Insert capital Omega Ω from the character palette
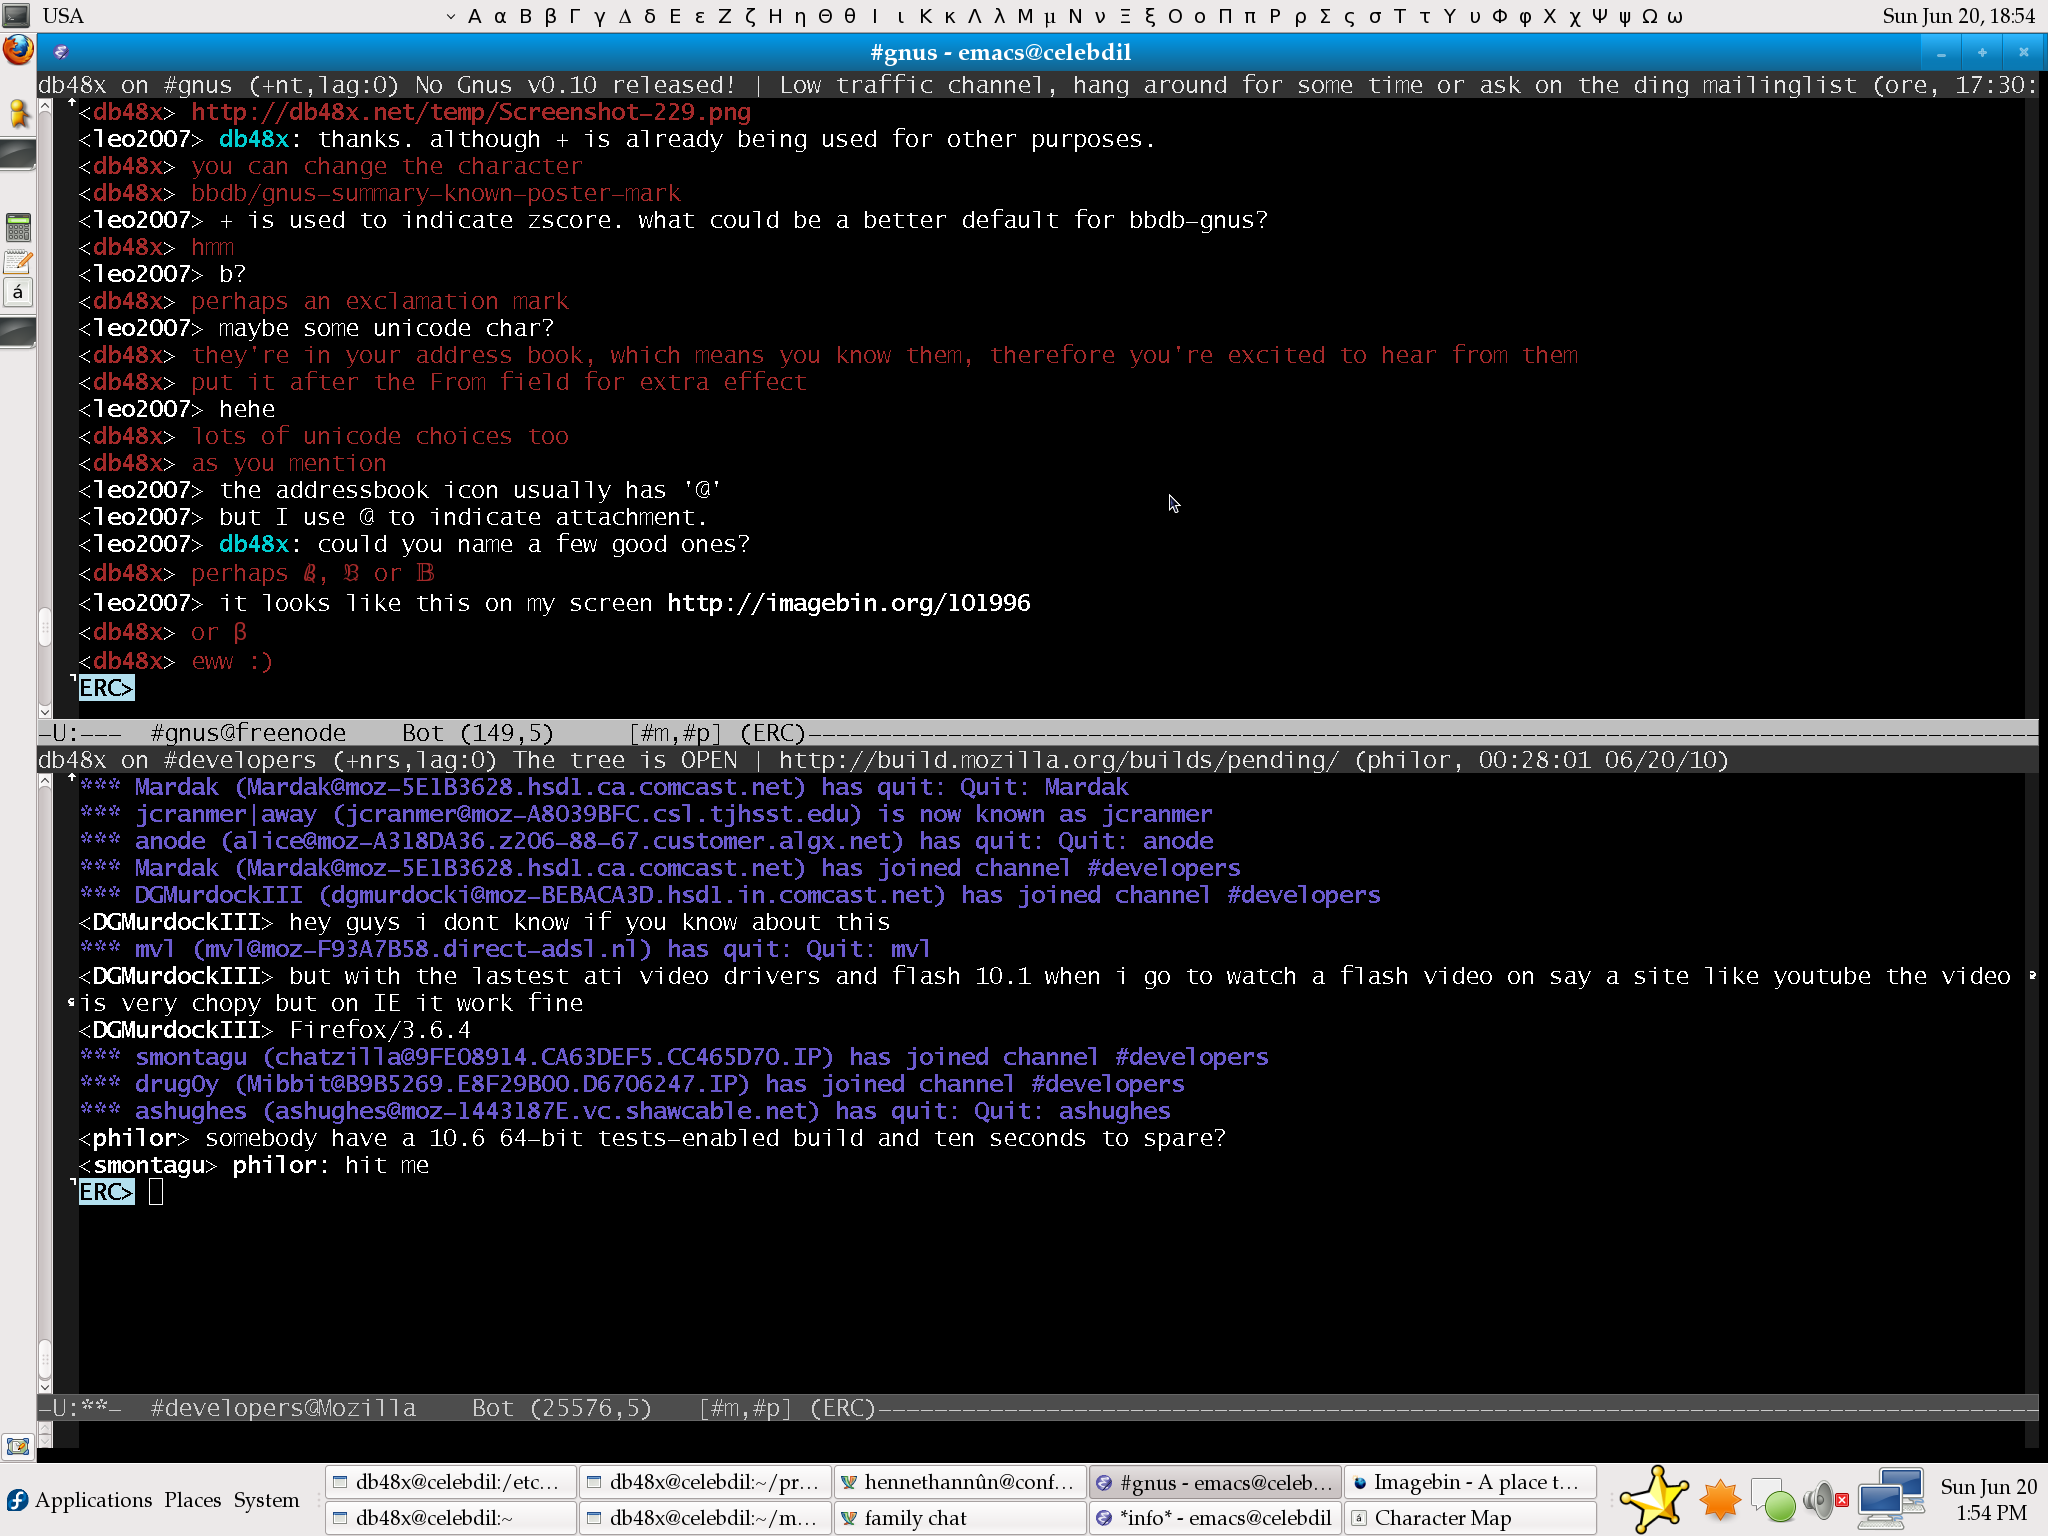This screenshot has height=1536, width=2048. coord(1649,16)
